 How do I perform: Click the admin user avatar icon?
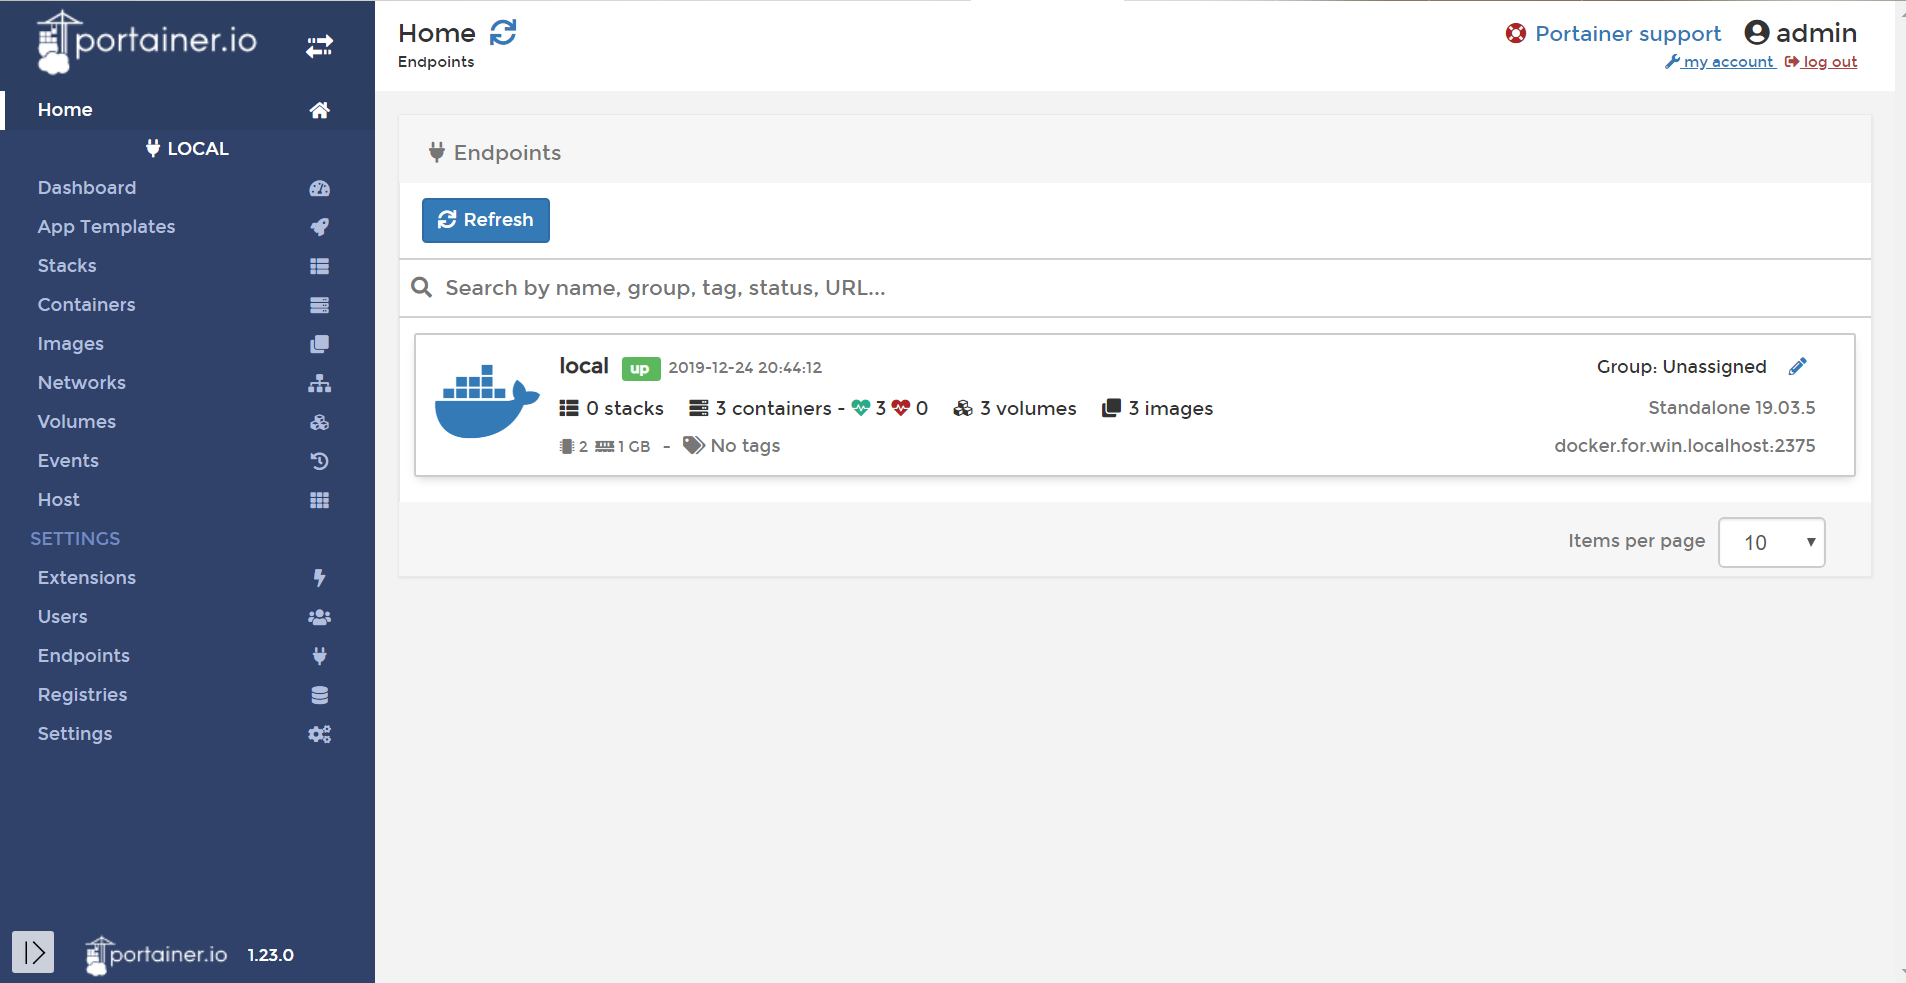[x=1757, y=33]
